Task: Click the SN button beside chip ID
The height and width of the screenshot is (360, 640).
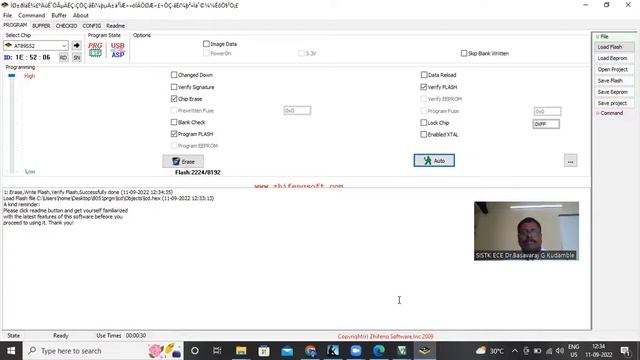Action: 77,58
